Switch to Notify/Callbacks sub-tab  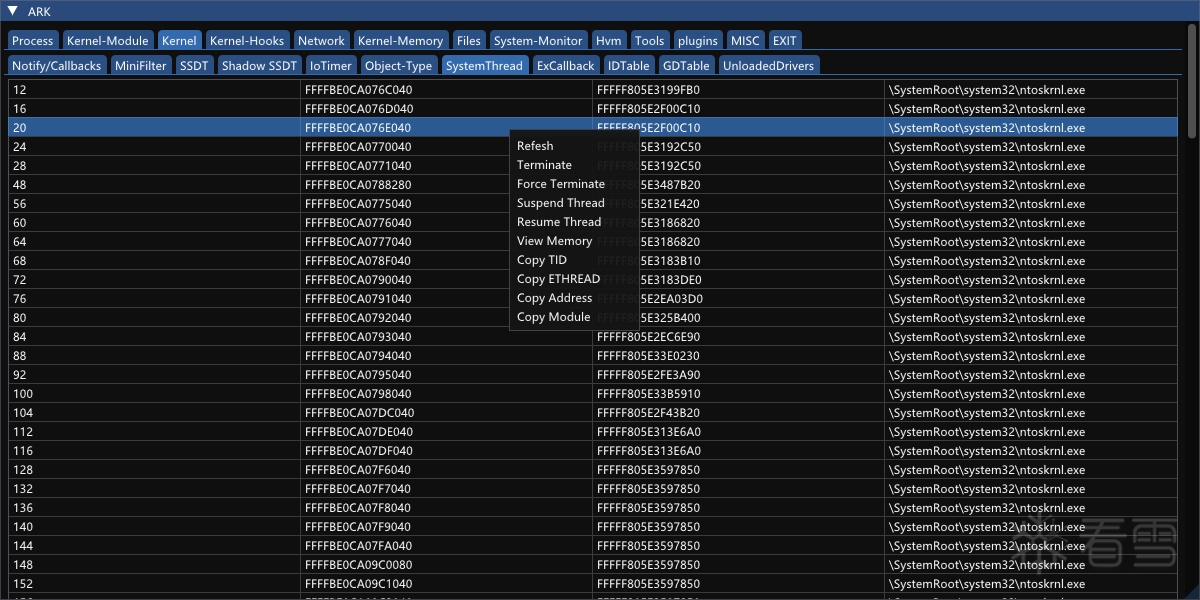57,65
